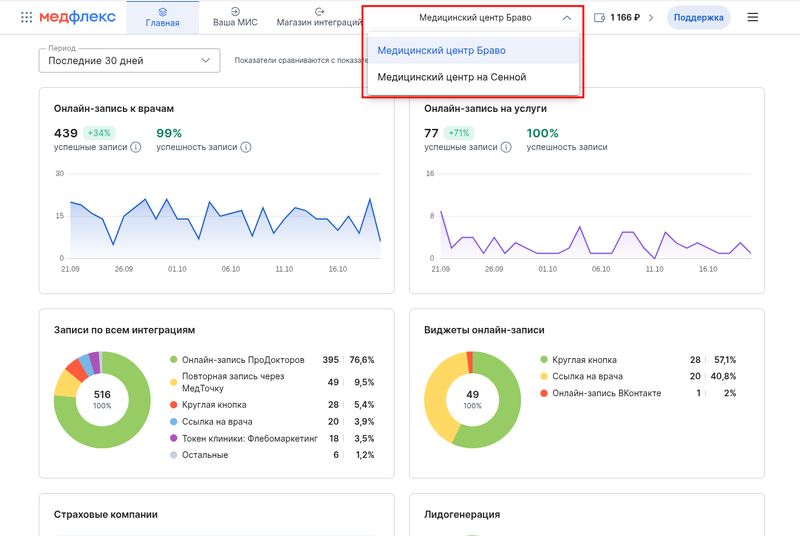Image resolution: width=800 pixels, height=536 pixels.
Task: Click Остальные legend row
Action: [272, 454]
